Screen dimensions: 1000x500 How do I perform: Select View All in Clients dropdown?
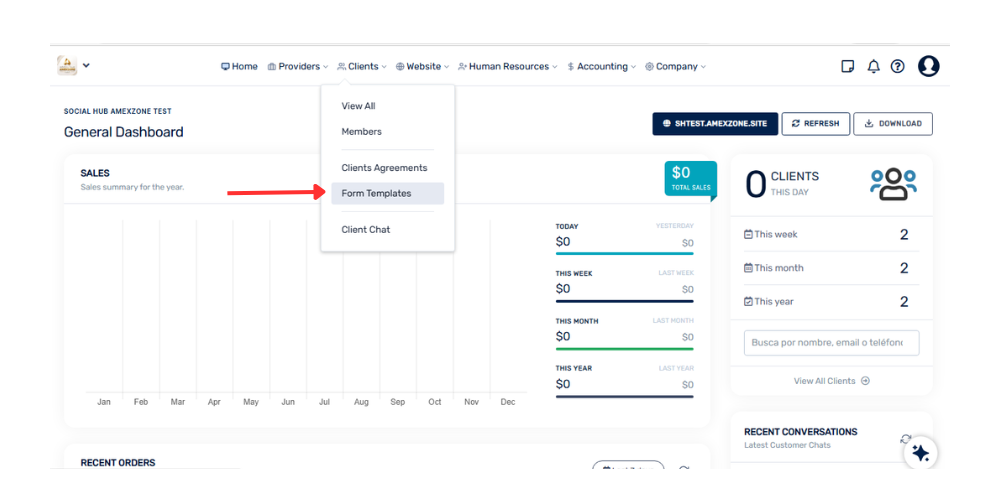[358, 106]
